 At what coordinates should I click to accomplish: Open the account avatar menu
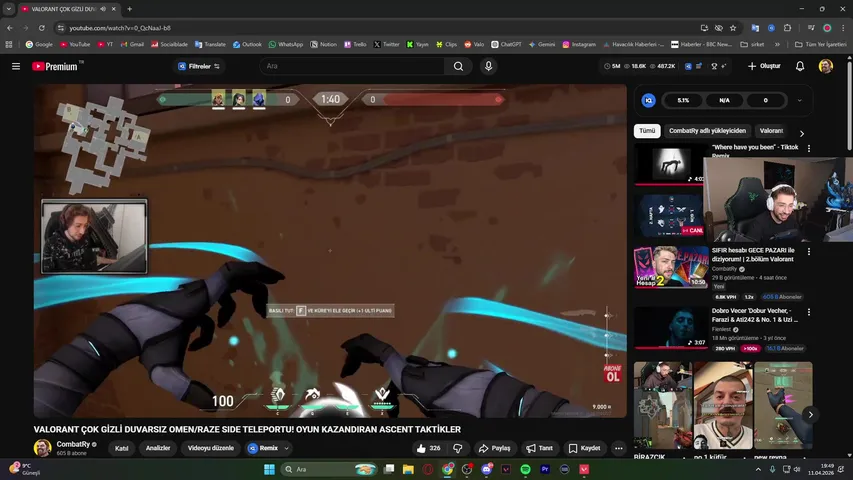825,66
